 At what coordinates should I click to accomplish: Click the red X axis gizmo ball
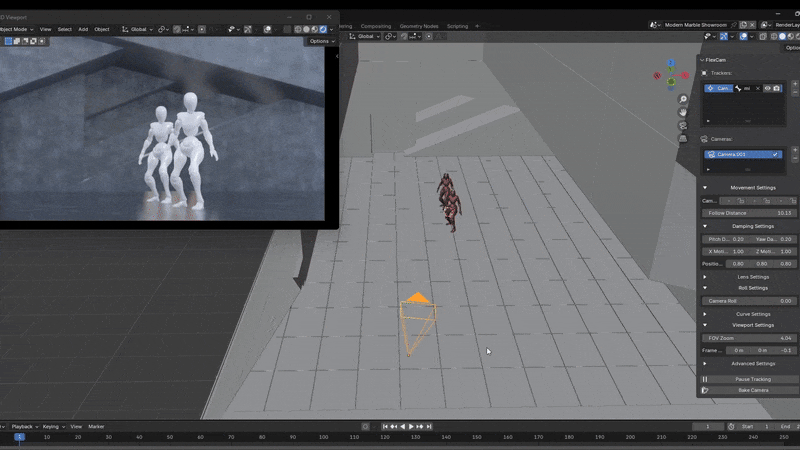[x=685, y=76]
